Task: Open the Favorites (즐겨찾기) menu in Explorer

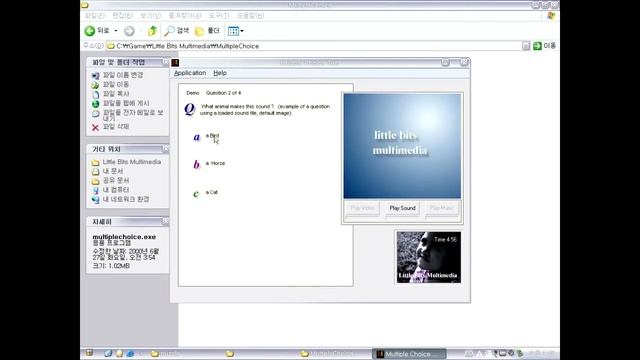Action: [185, 16]
